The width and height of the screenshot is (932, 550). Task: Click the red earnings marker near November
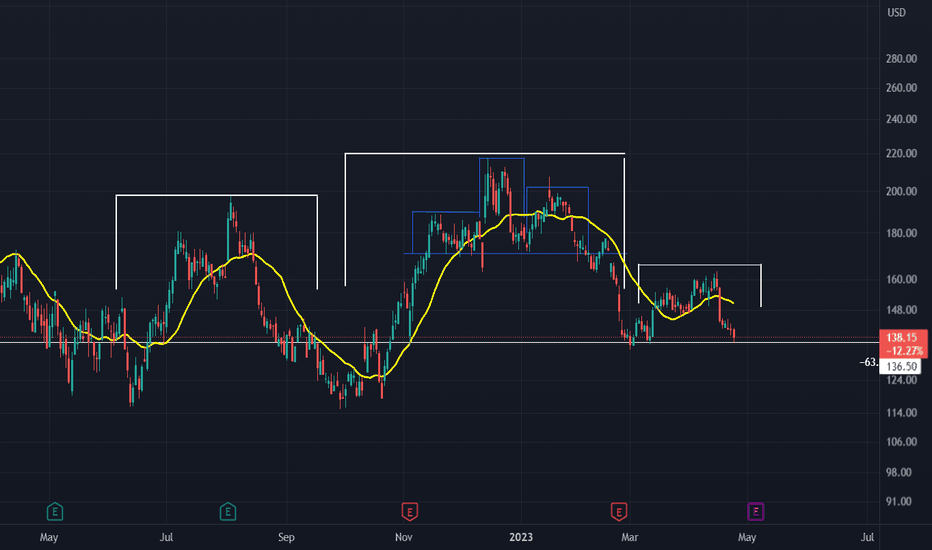(x=410, y=511)
